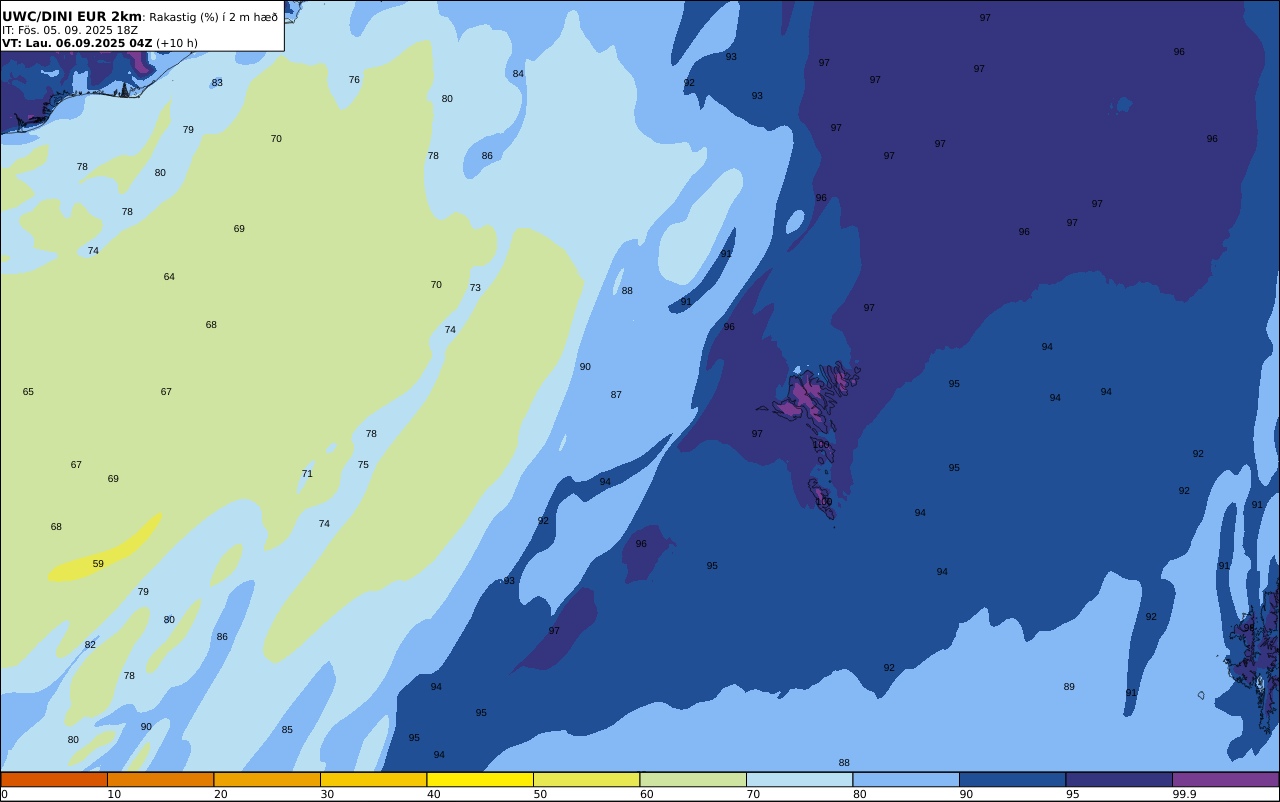
Task: Select the map value 73
Action: (475, 288)
